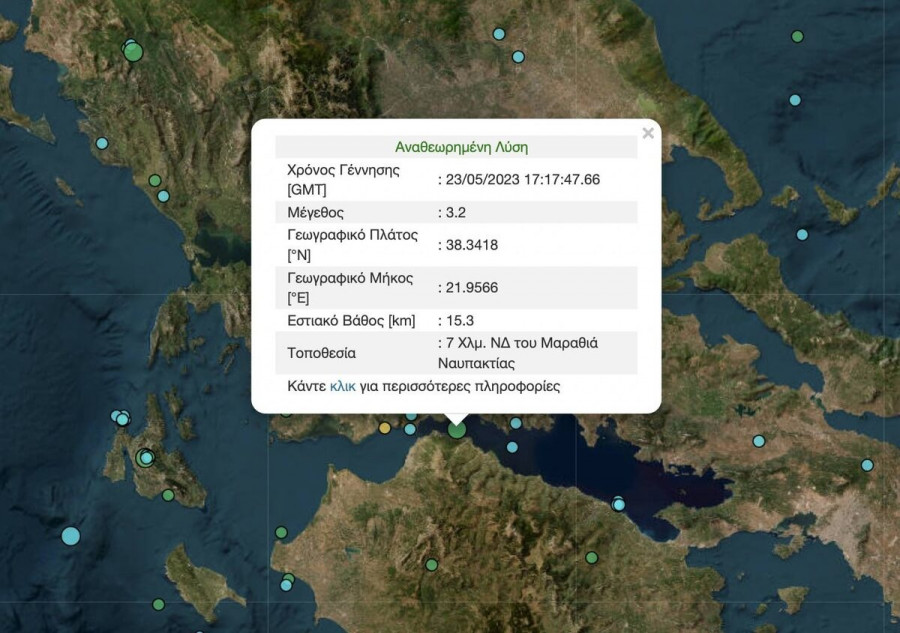Viewport: 900px width, 633px height.
Task: Select the large green marker under popup pointer
Action: pos(457,429)
